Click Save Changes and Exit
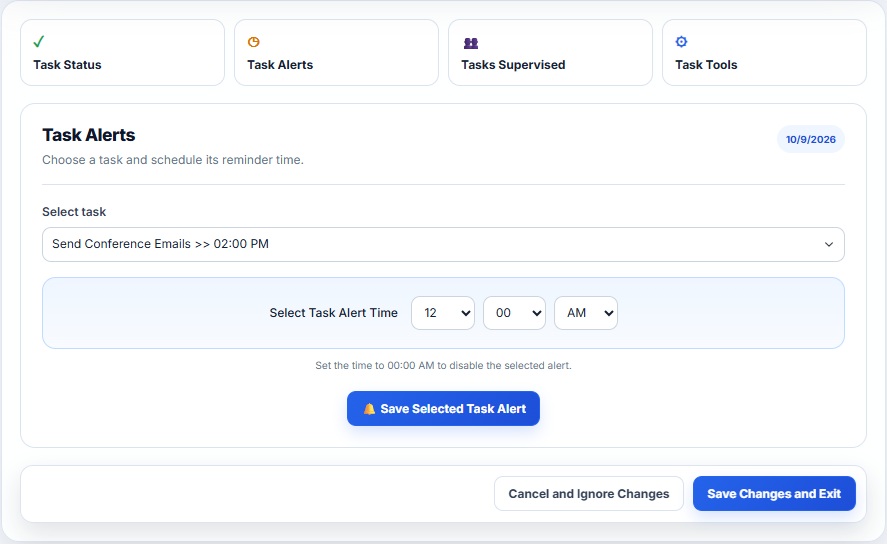 (x=774, y=494)
